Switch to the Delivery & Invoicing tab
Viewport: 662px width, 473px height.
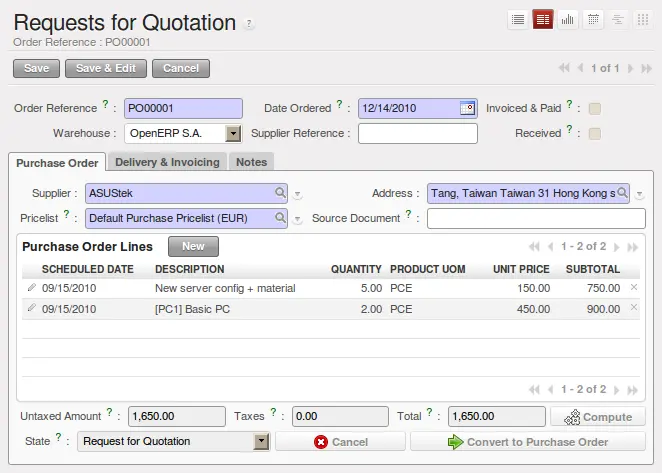click(x=167, y=162)
